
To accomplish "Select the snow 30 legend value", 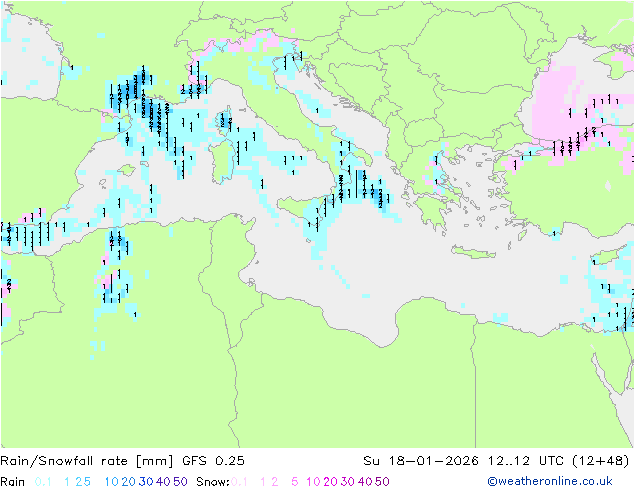I will pos(348,482).
